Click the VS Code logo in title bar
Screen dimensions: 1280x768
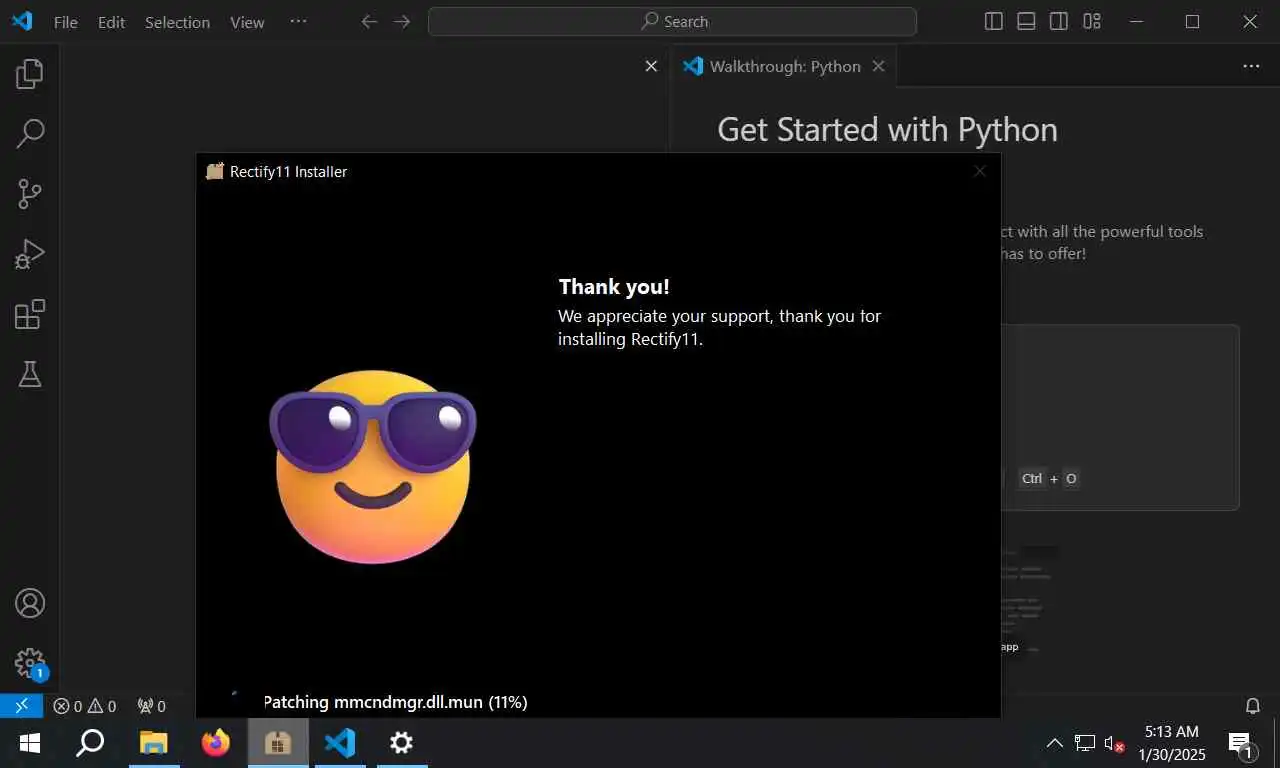tap(22, 21)
